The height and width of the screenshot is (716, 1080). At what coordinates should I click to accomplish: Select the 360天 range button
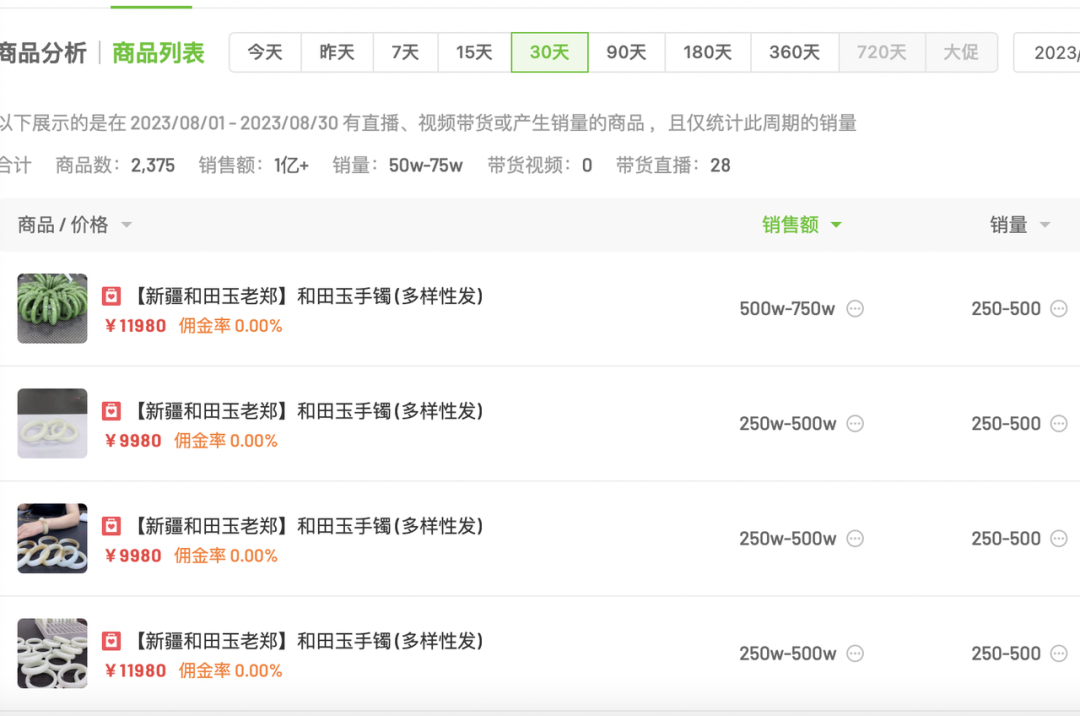(794, 52)
